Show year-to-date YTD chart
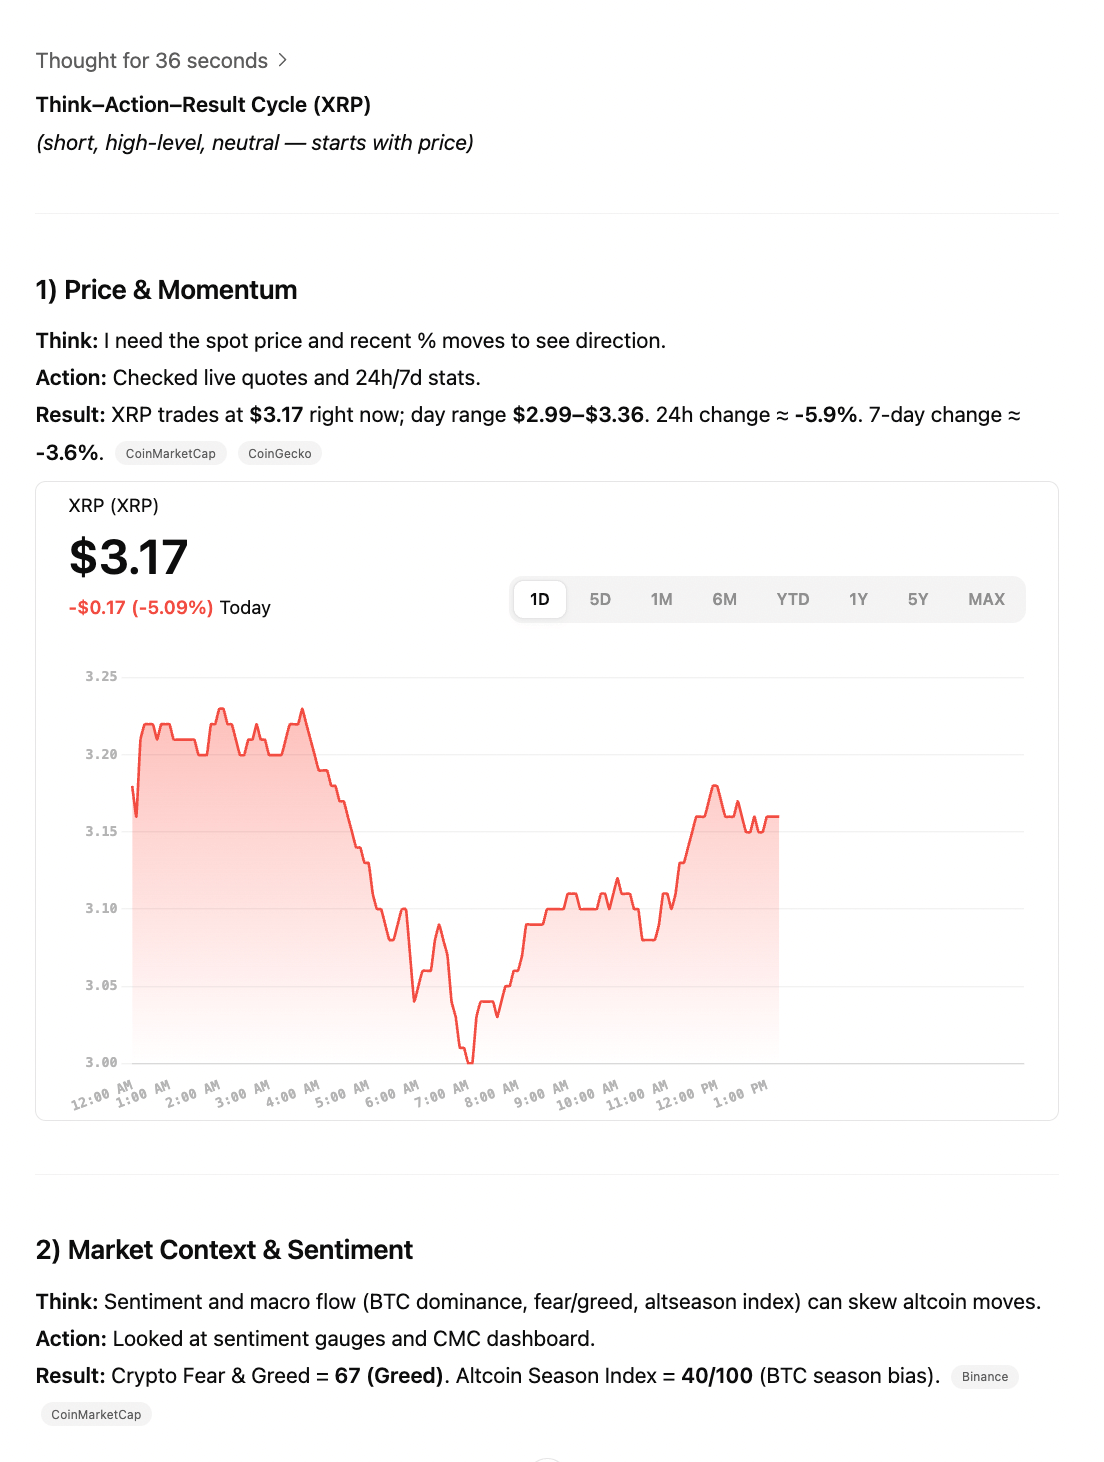Viewport: 1104px width, 1462px height. [793, 599]
